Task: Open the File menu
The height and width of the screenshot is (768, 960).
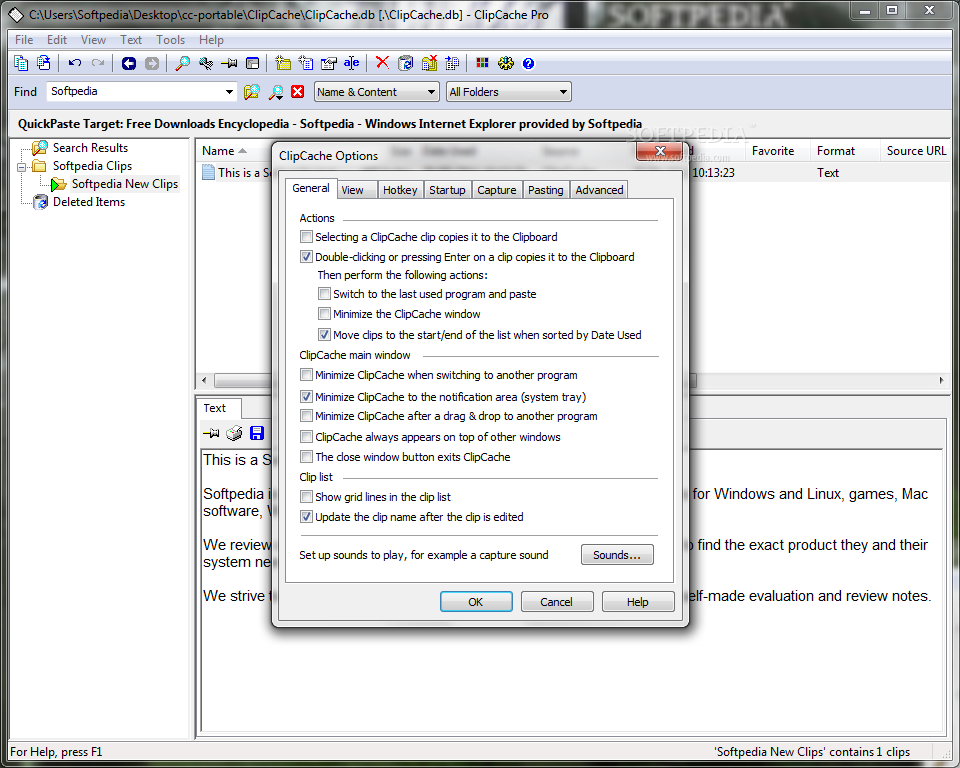Action: click(24, 40)
